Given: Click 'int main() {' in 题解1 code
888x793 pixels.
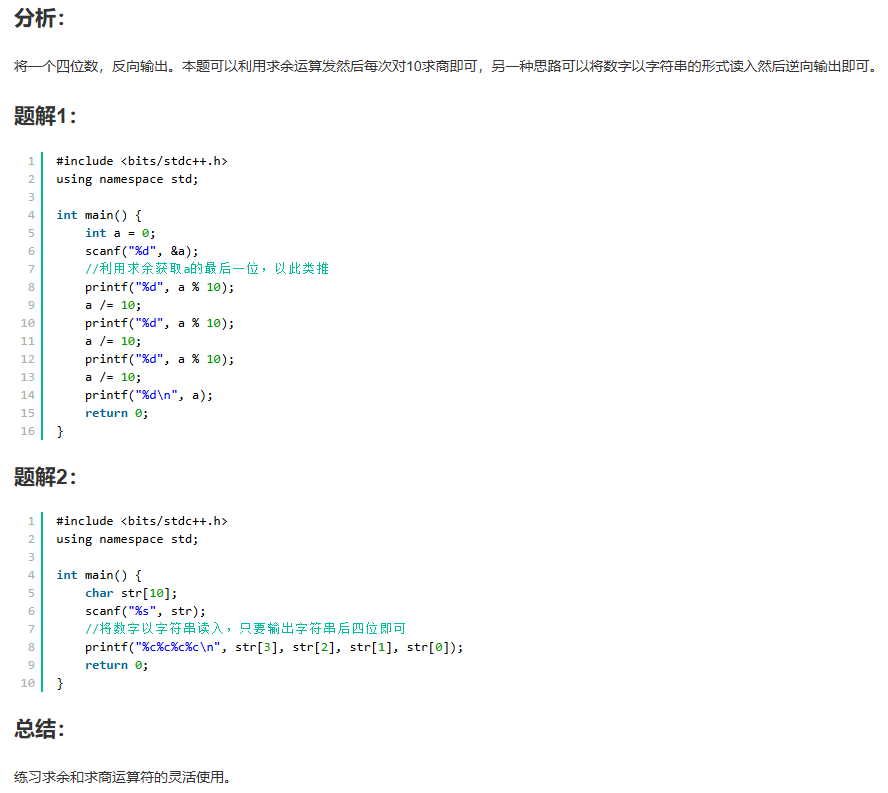Looking at the screenshot, I should tap(99, 215).
